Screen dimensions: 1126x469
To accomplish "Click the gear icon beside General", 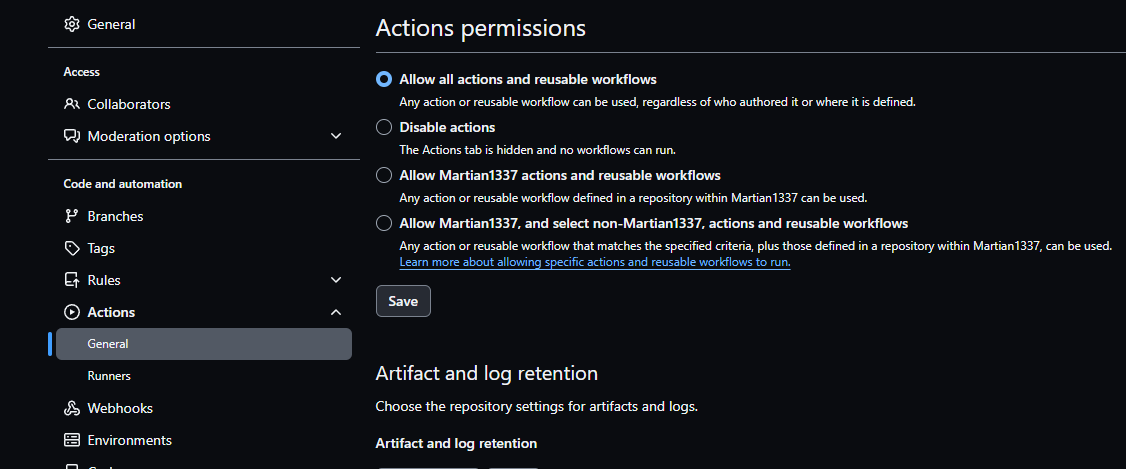I will click(x=72, y=24).
